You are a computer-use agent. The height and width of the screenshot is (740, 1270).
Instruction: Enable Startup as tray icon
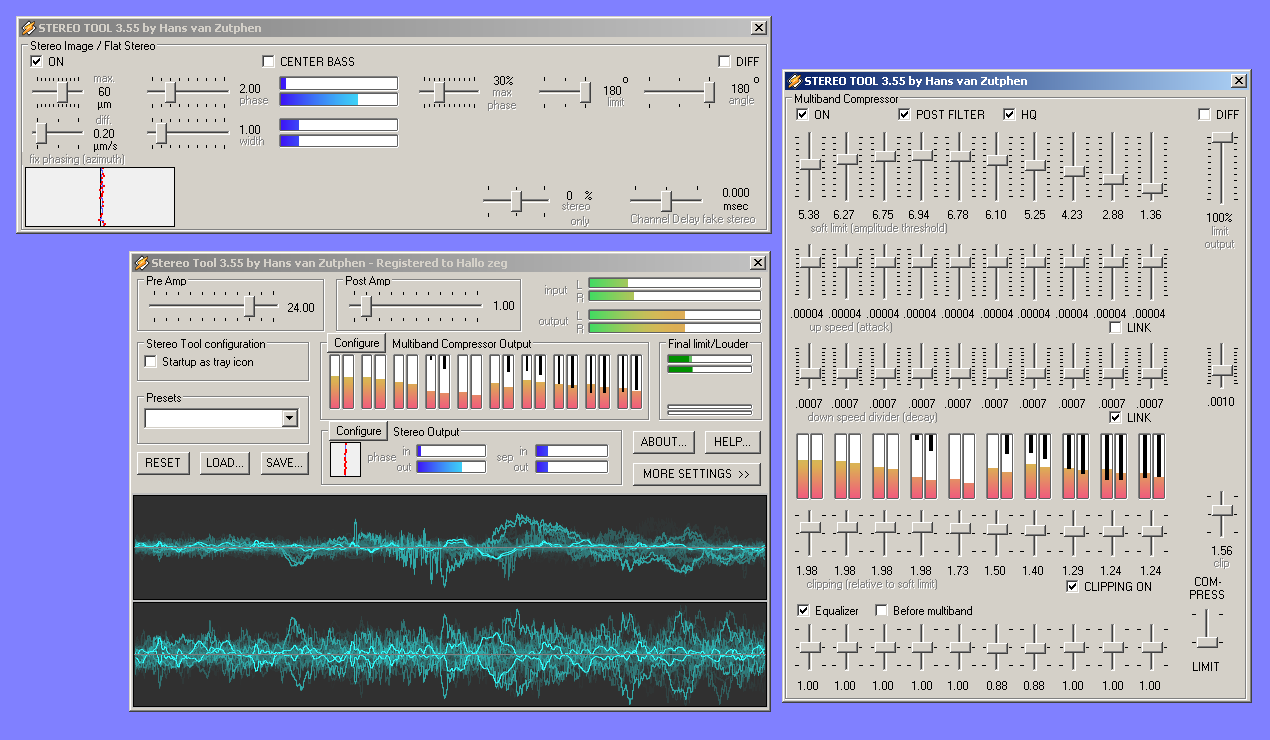152,362
